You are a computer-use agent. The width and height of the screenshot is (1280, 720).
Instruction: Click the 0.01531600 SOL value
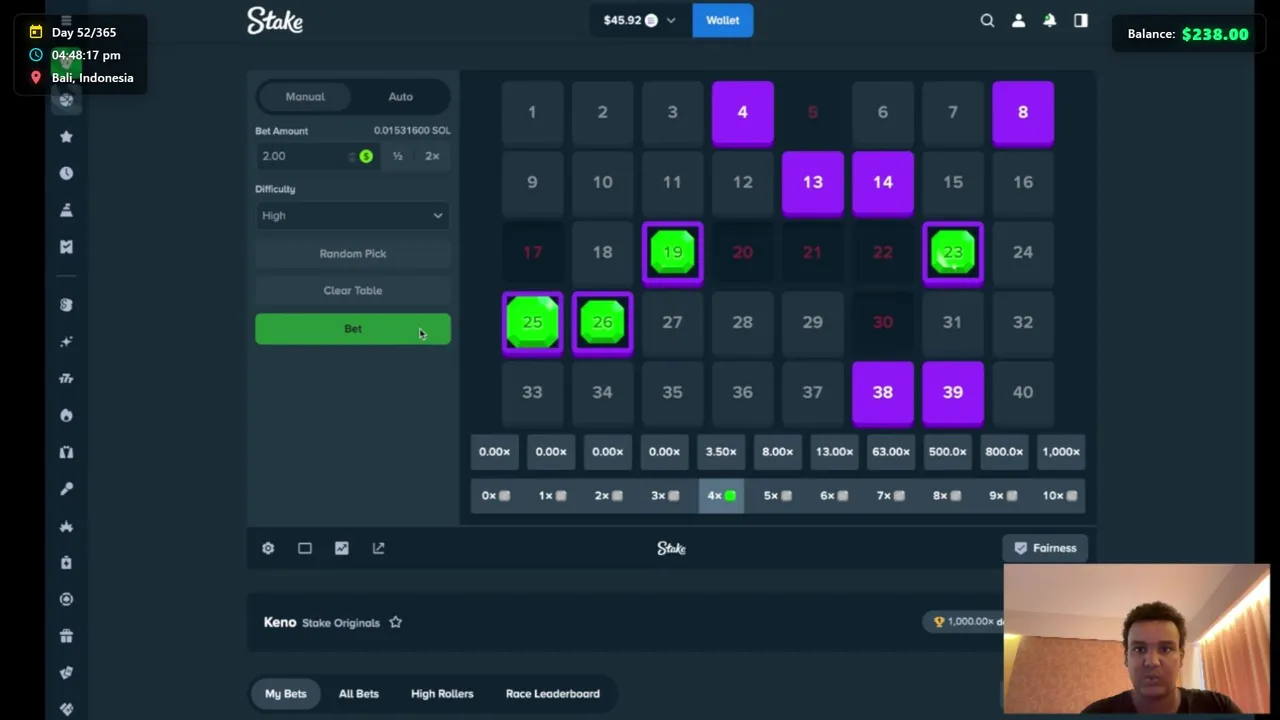pos(412,130)
